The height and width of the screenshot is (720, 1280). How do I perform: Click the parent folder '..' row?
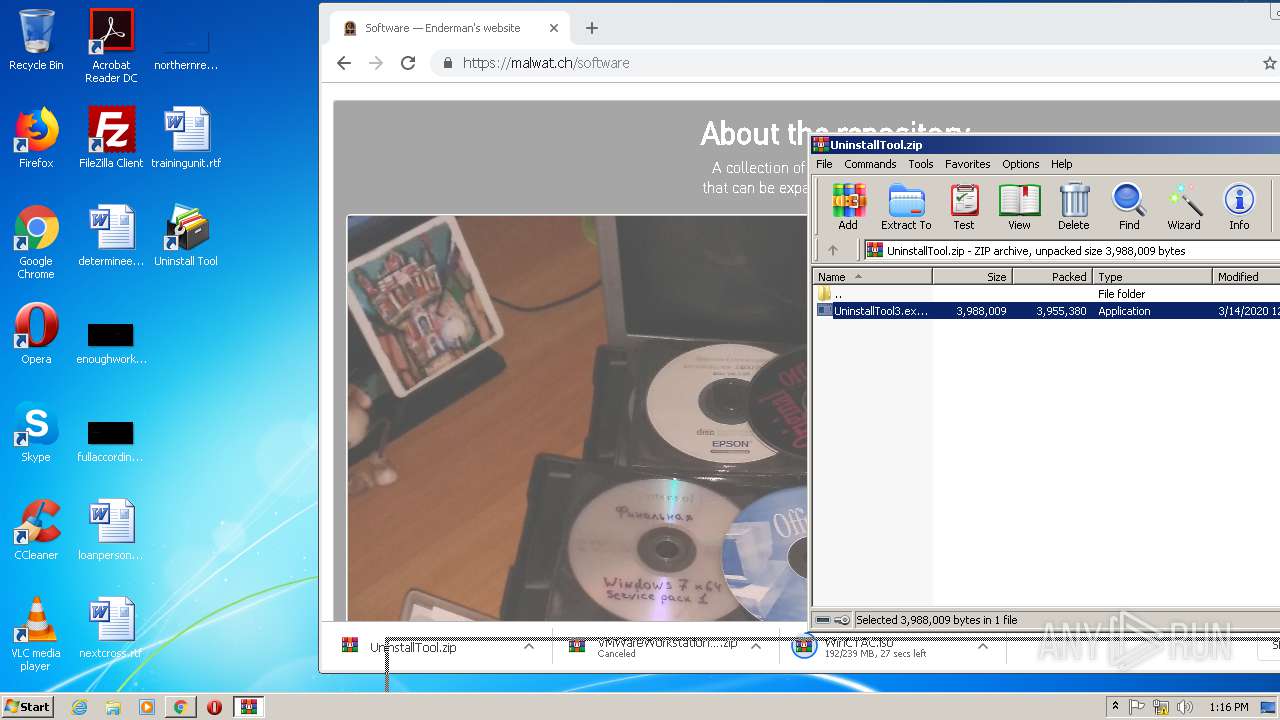1046,294
